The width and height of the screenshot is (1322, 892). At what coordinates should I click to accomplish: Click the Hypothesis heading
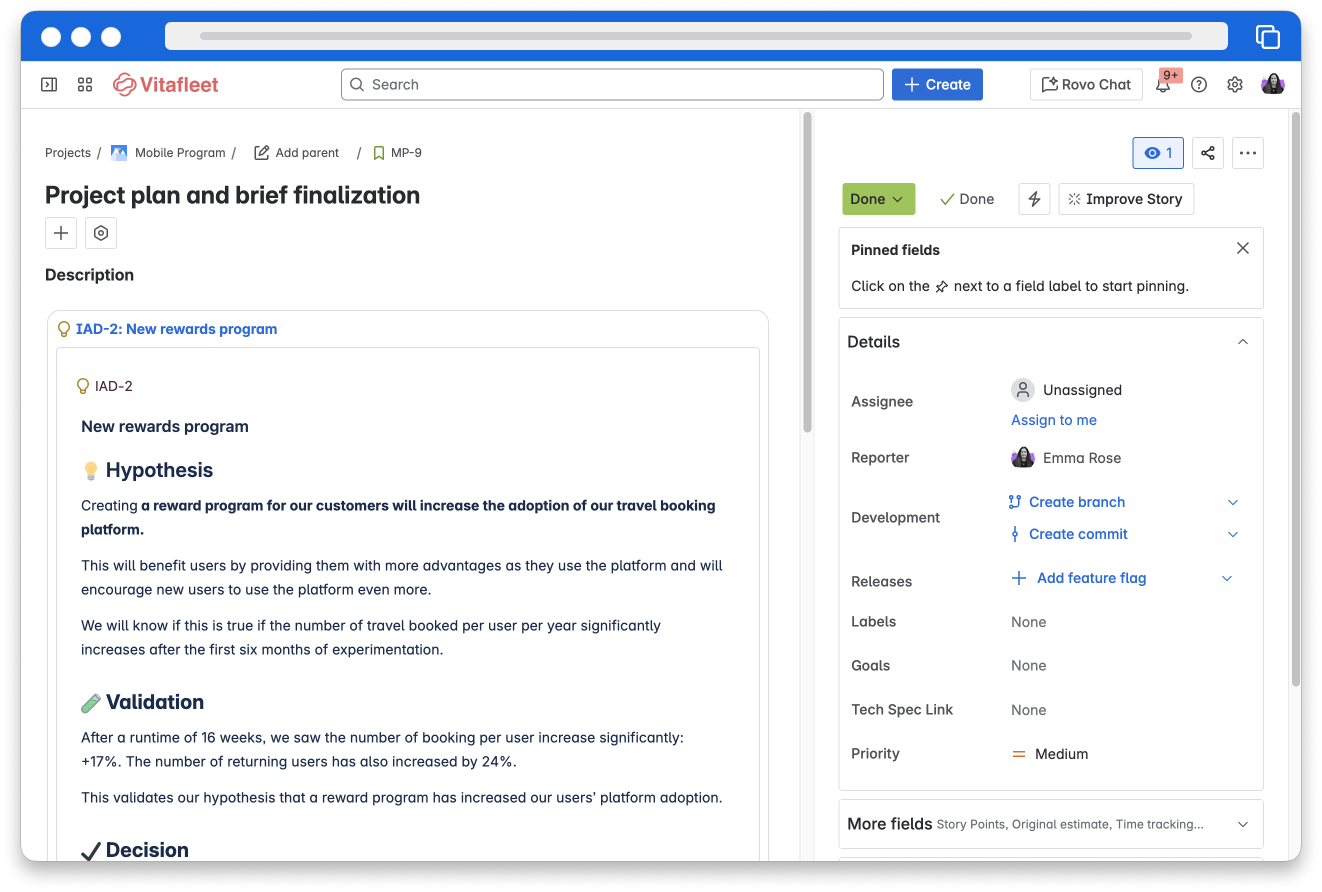click(159, 470)
